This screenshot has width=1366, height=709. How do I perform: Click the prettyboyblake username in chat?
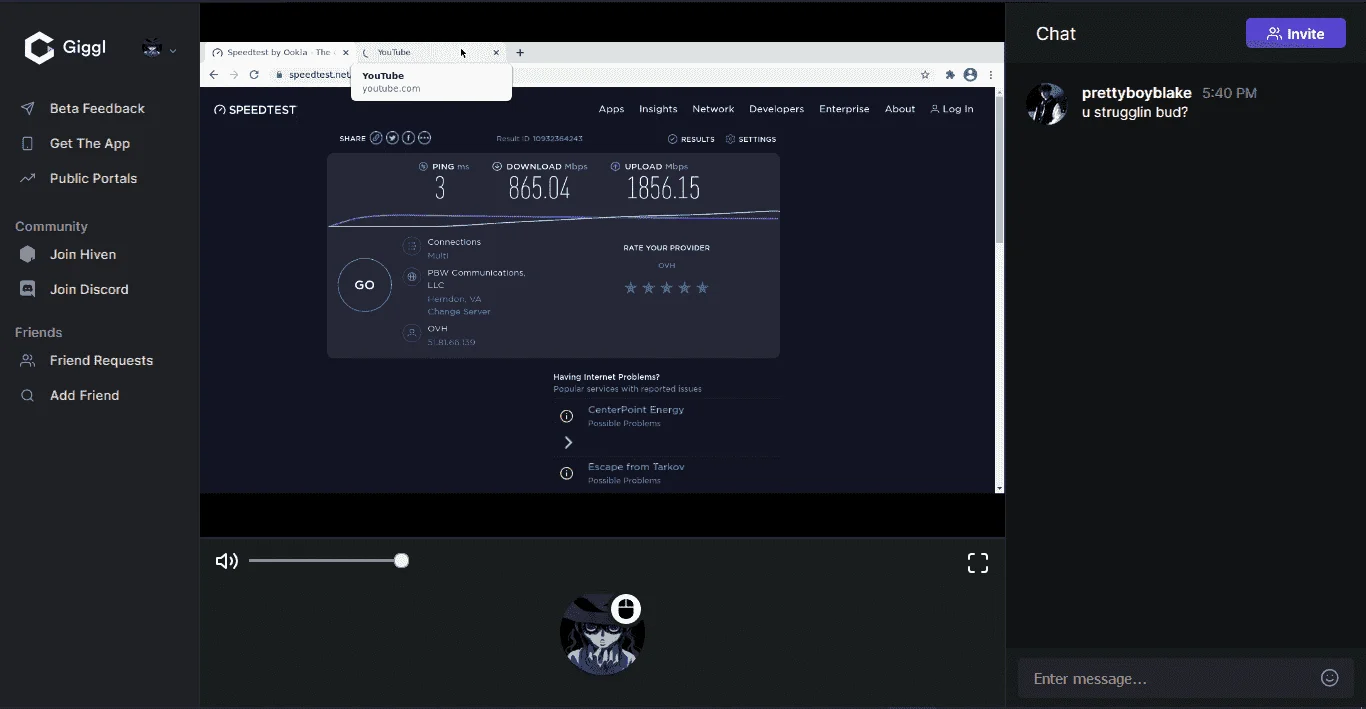pyautogui.click(x=1137, y=93)
